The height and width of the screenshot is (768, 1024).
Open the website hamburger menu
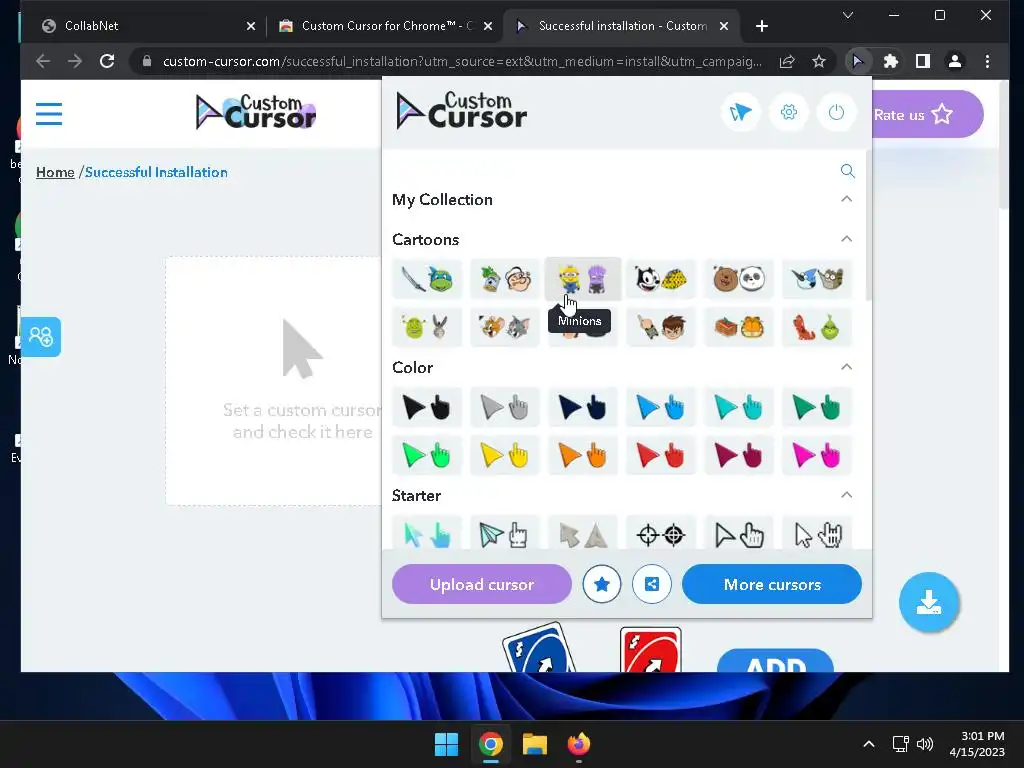coord(49,114)
